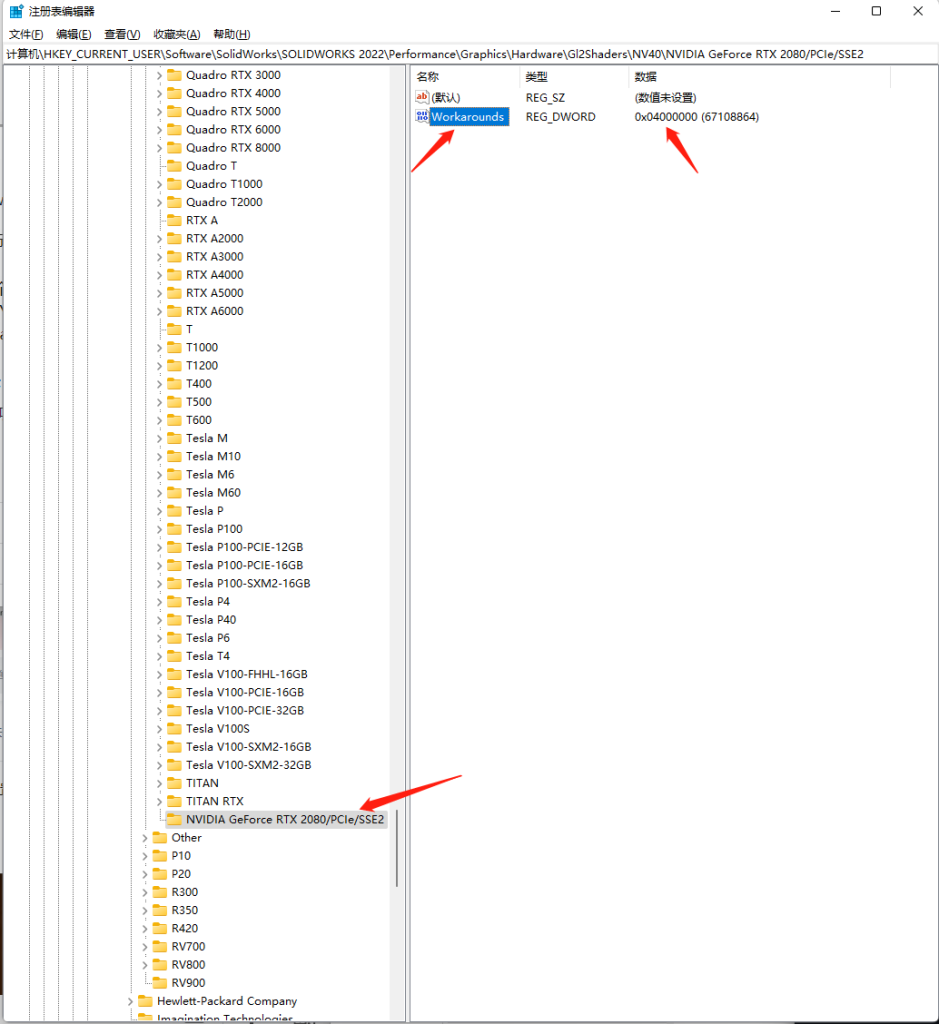
Task: Click the (默认) value name
Action: point(446,97)
